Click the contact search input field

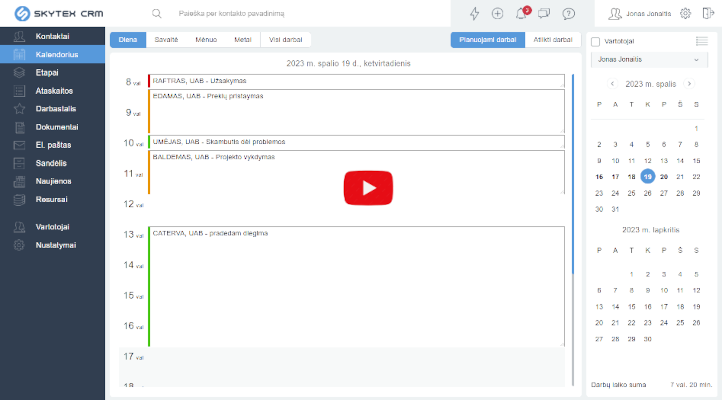tap(300, 14)
